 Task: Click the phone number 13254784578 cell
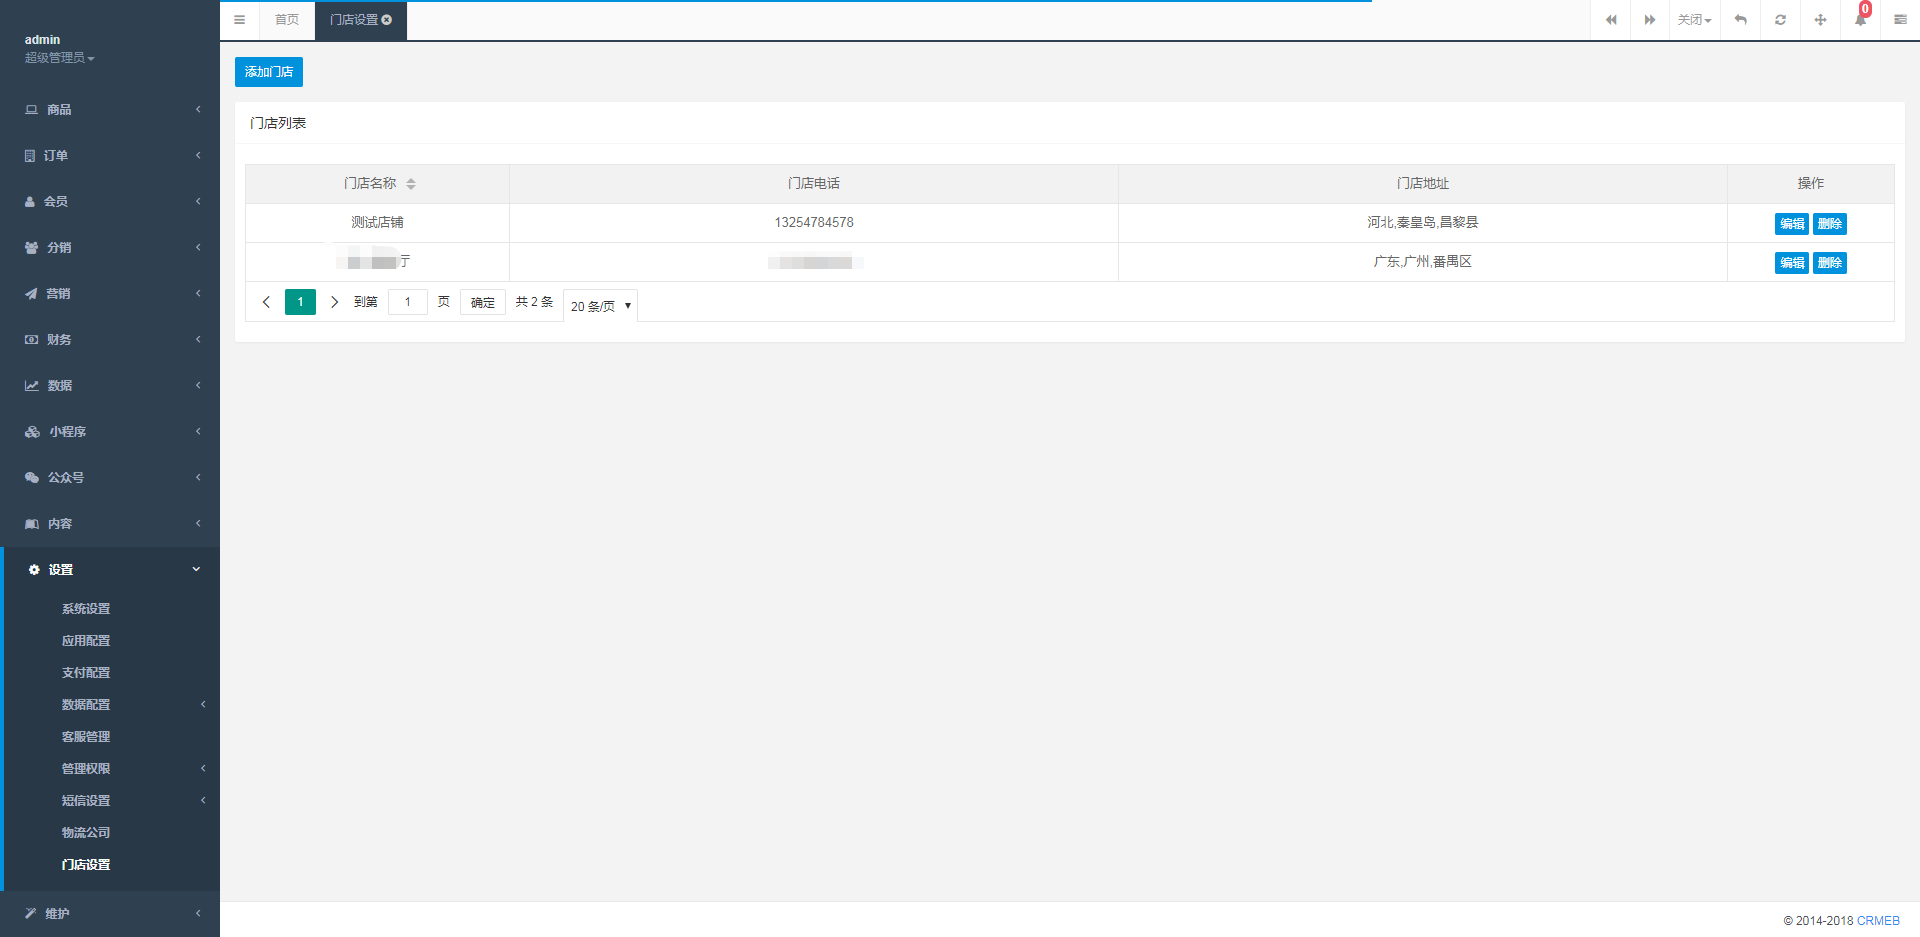tap(814, 223)
